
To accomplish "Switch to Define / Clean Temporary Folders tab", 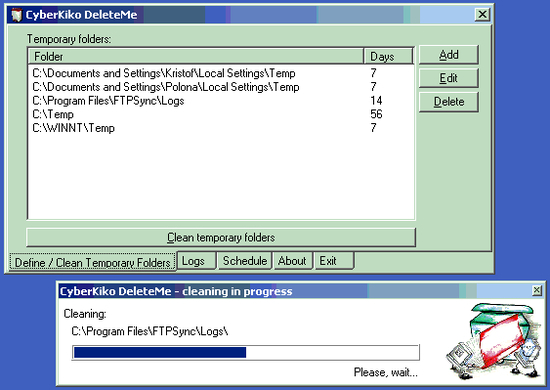I will coord(93,262).
